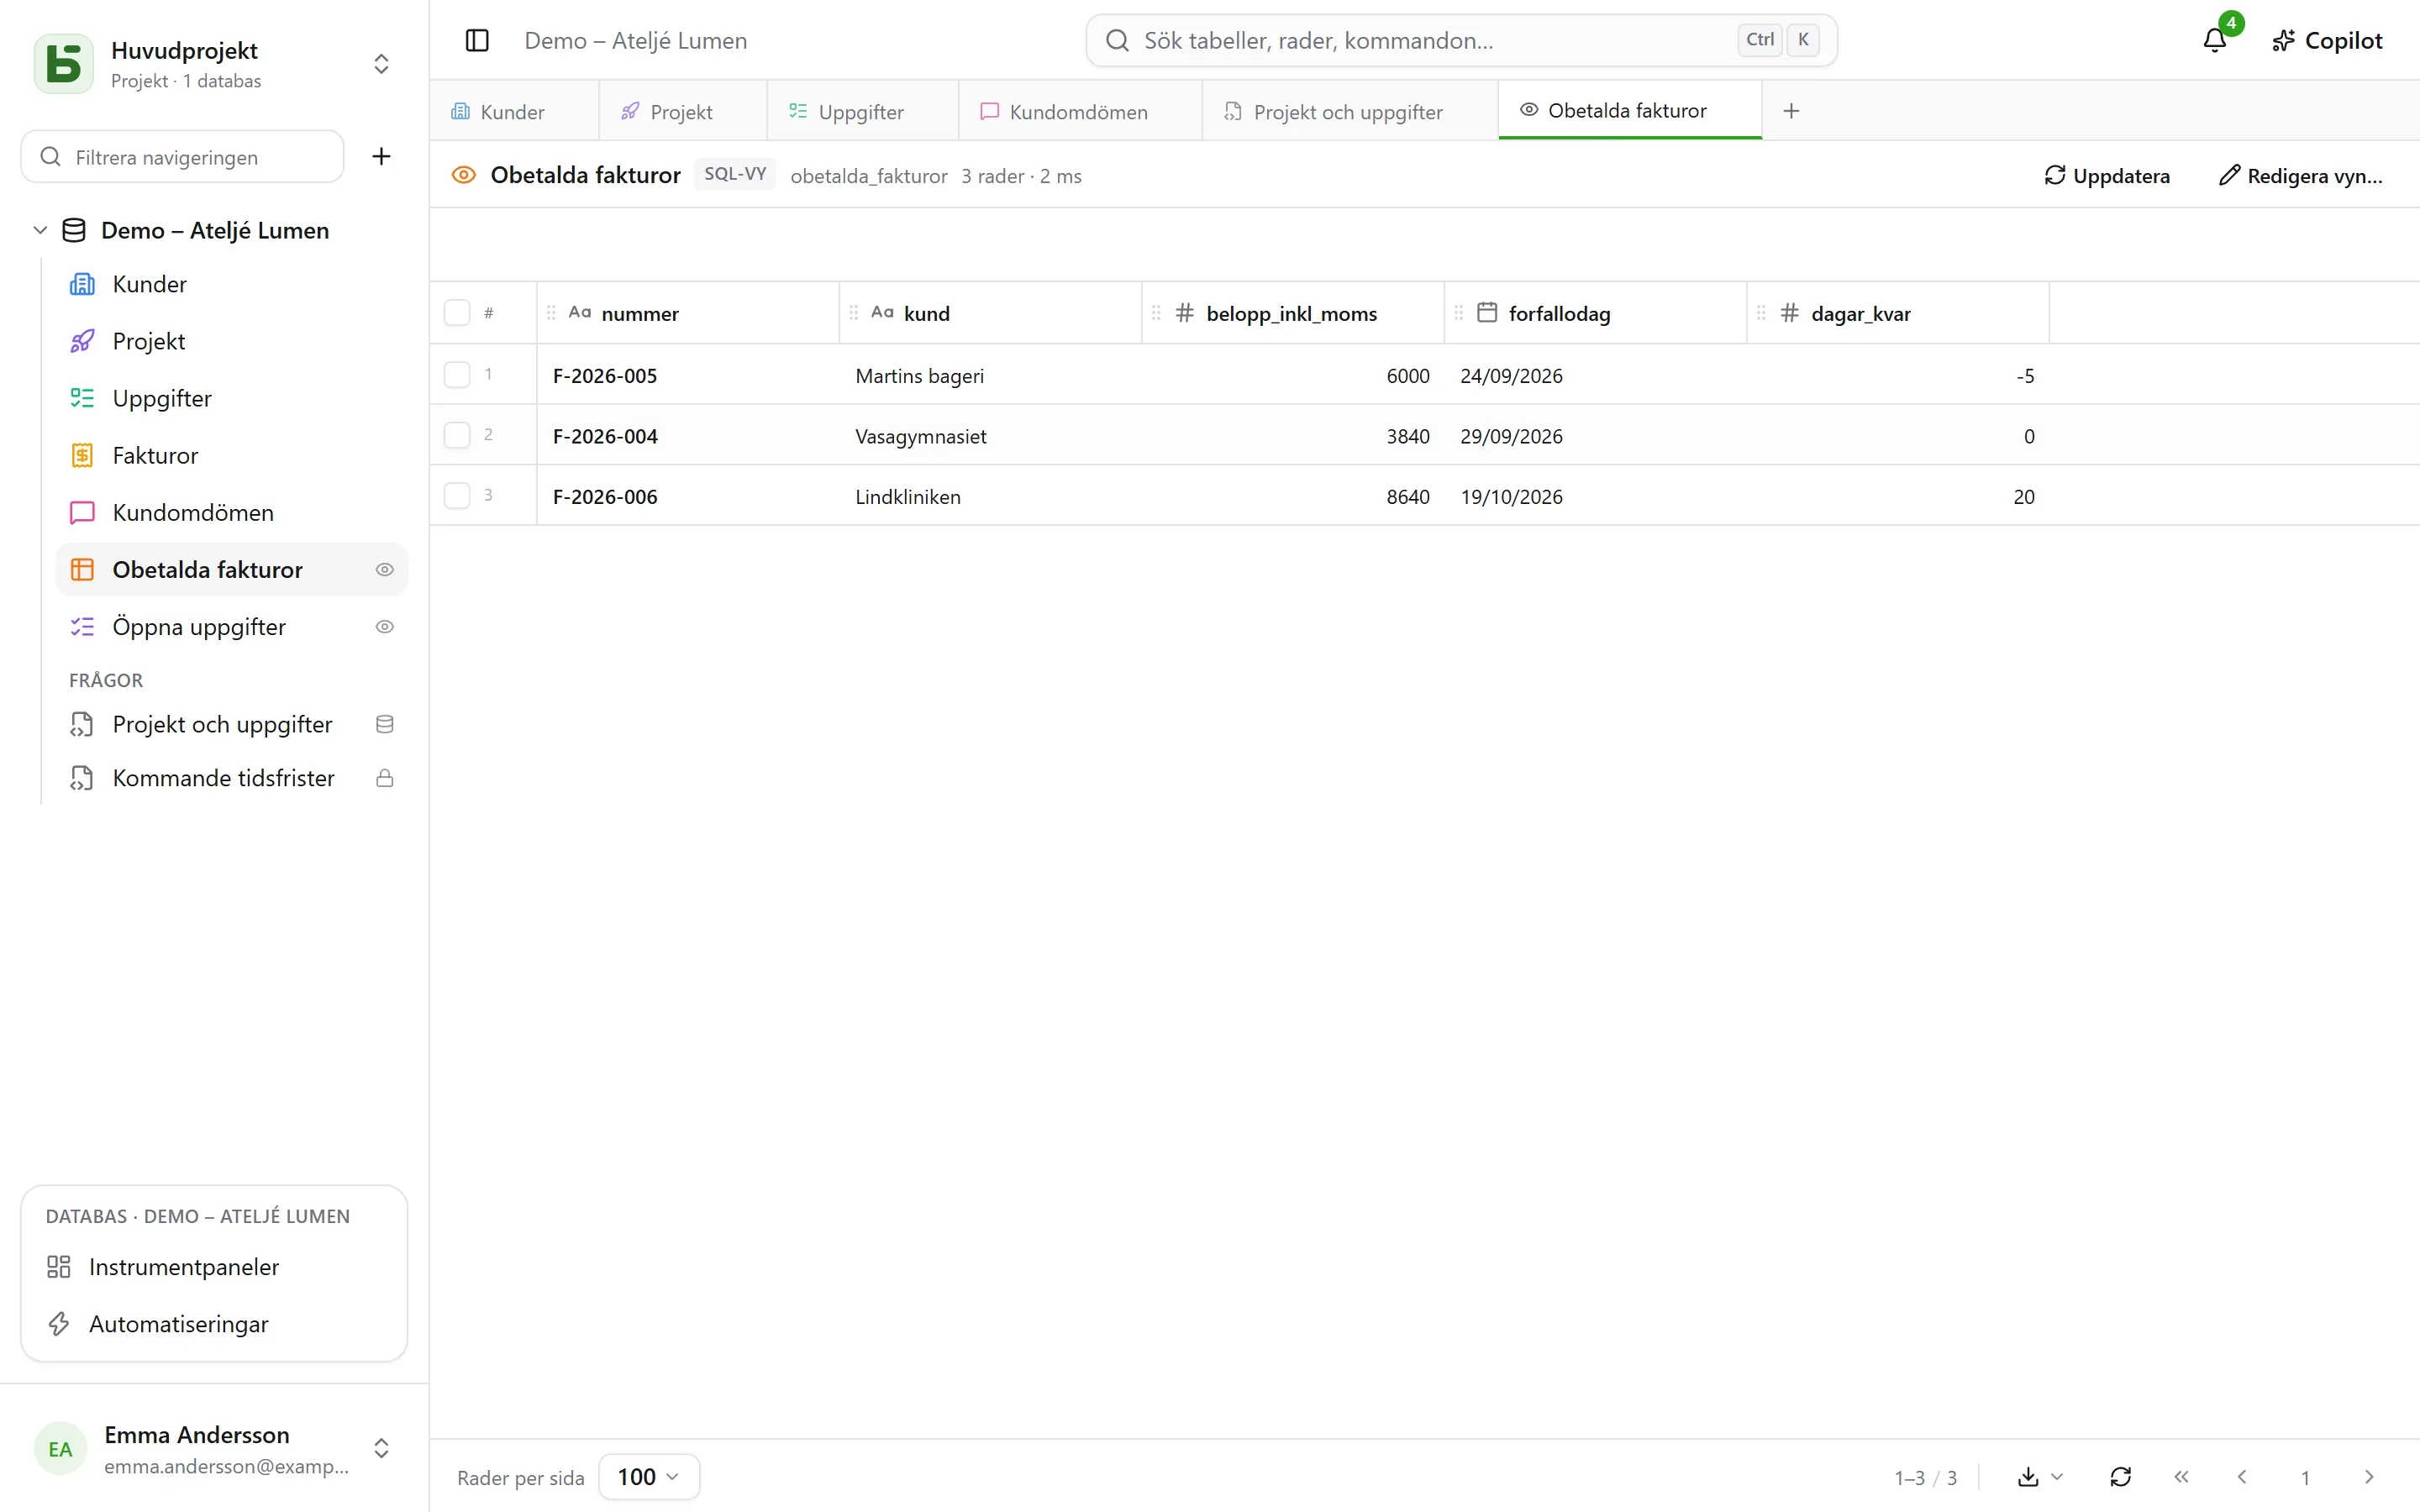Click lock icon next to Kommande tidsfrister
The height and width of the screenshot is (1512, 2420).
tap(384, 778)
